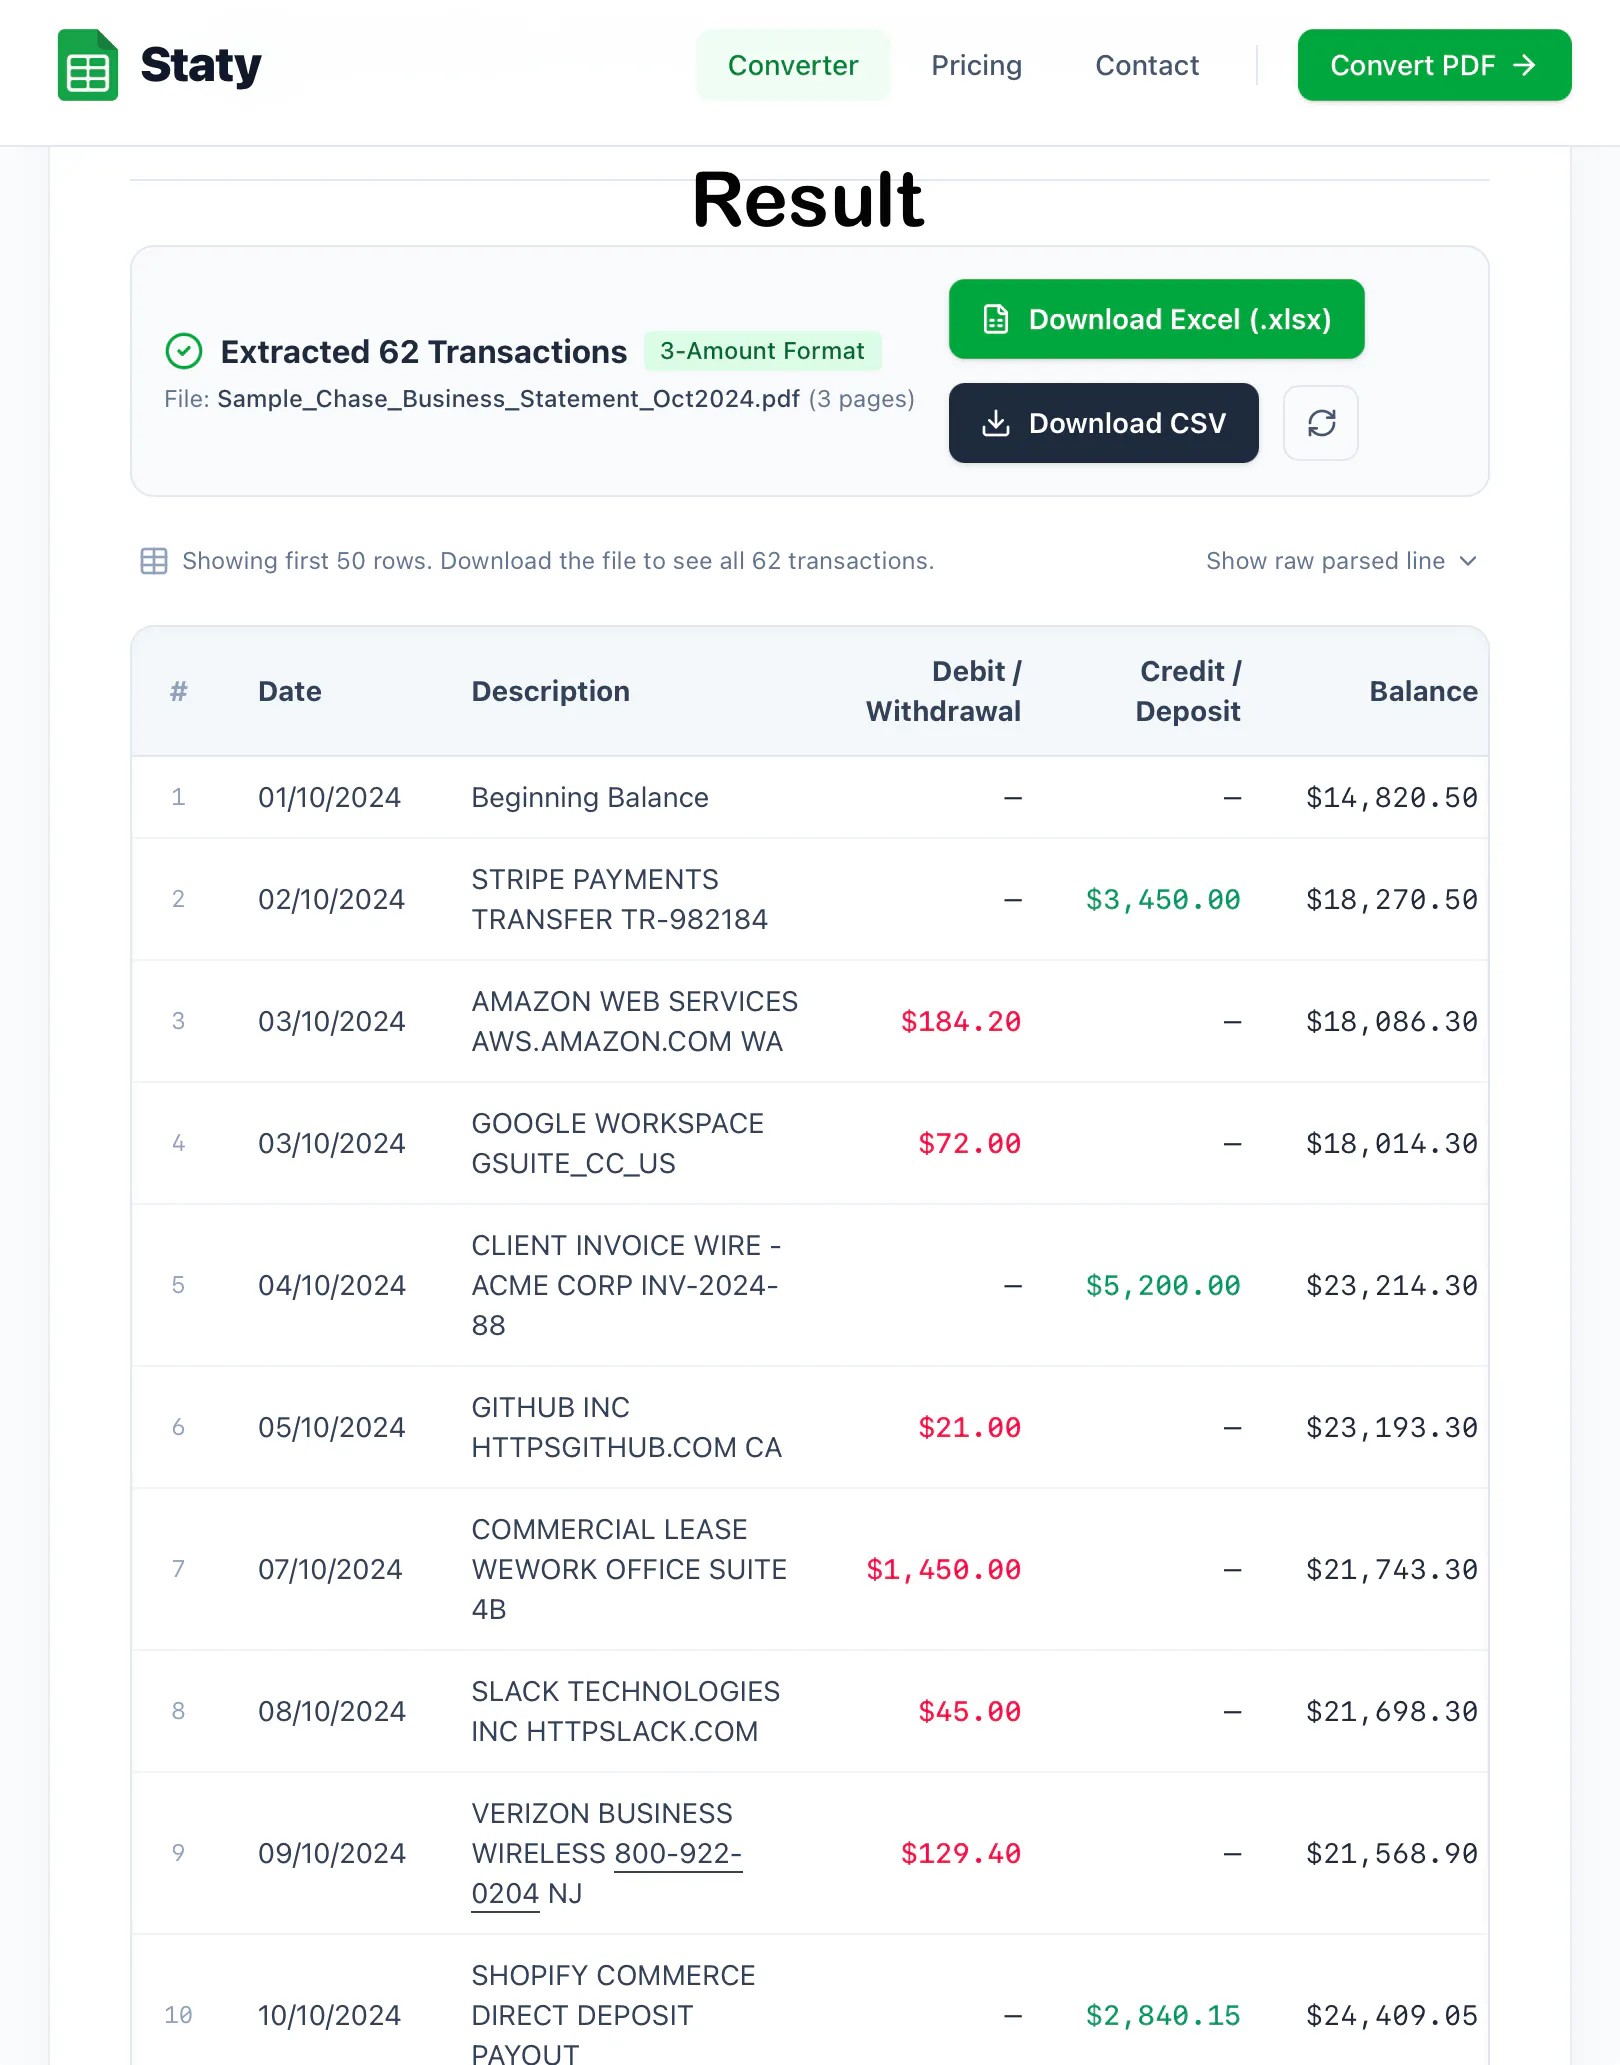Click the refresh/convert another icon button
The height and width of the screenshot is (2065, 1620).
pyautogui.click(x=1321, y=423)
